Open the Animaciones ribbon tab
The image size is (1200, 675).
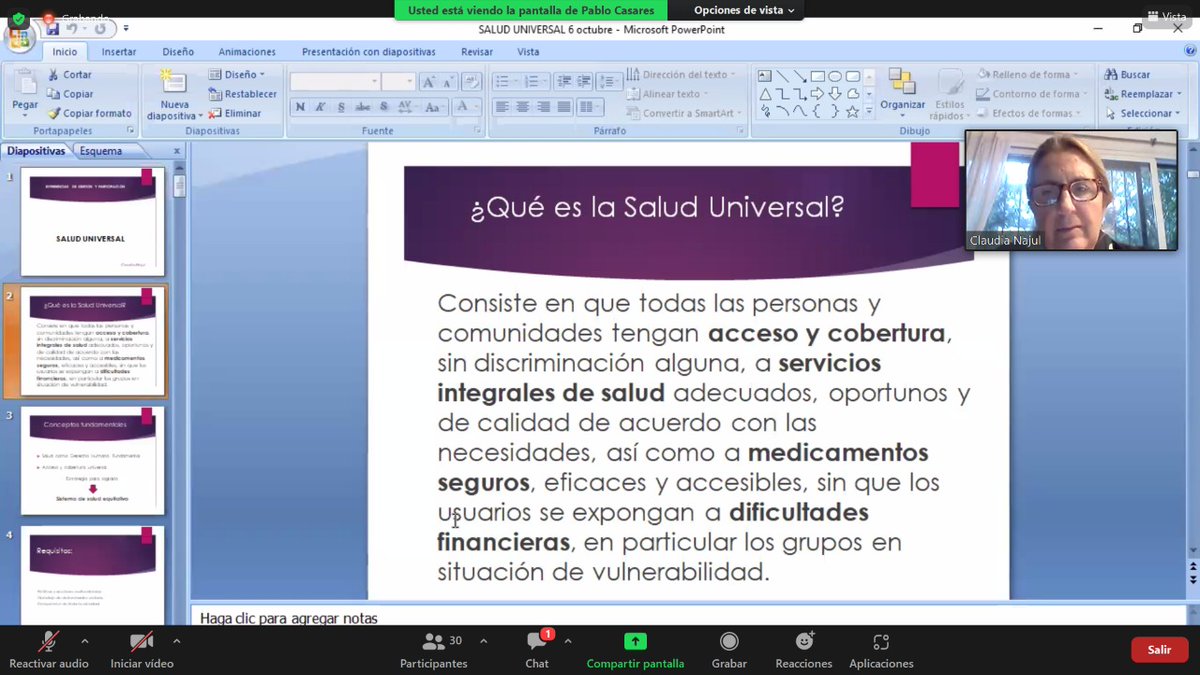pyautogui.click(x=247, y=52)
